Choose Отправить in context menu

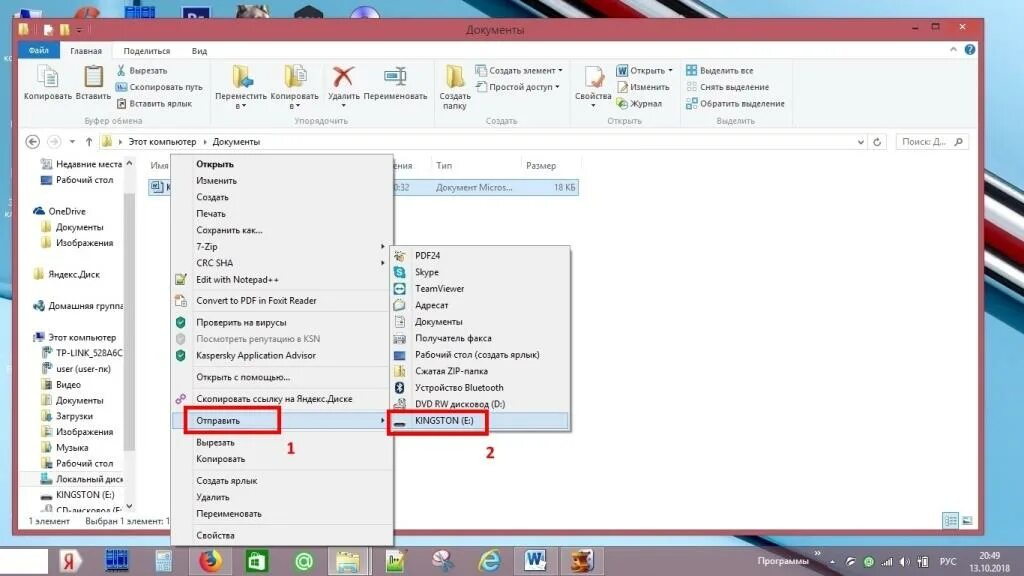tap(282, 421)
